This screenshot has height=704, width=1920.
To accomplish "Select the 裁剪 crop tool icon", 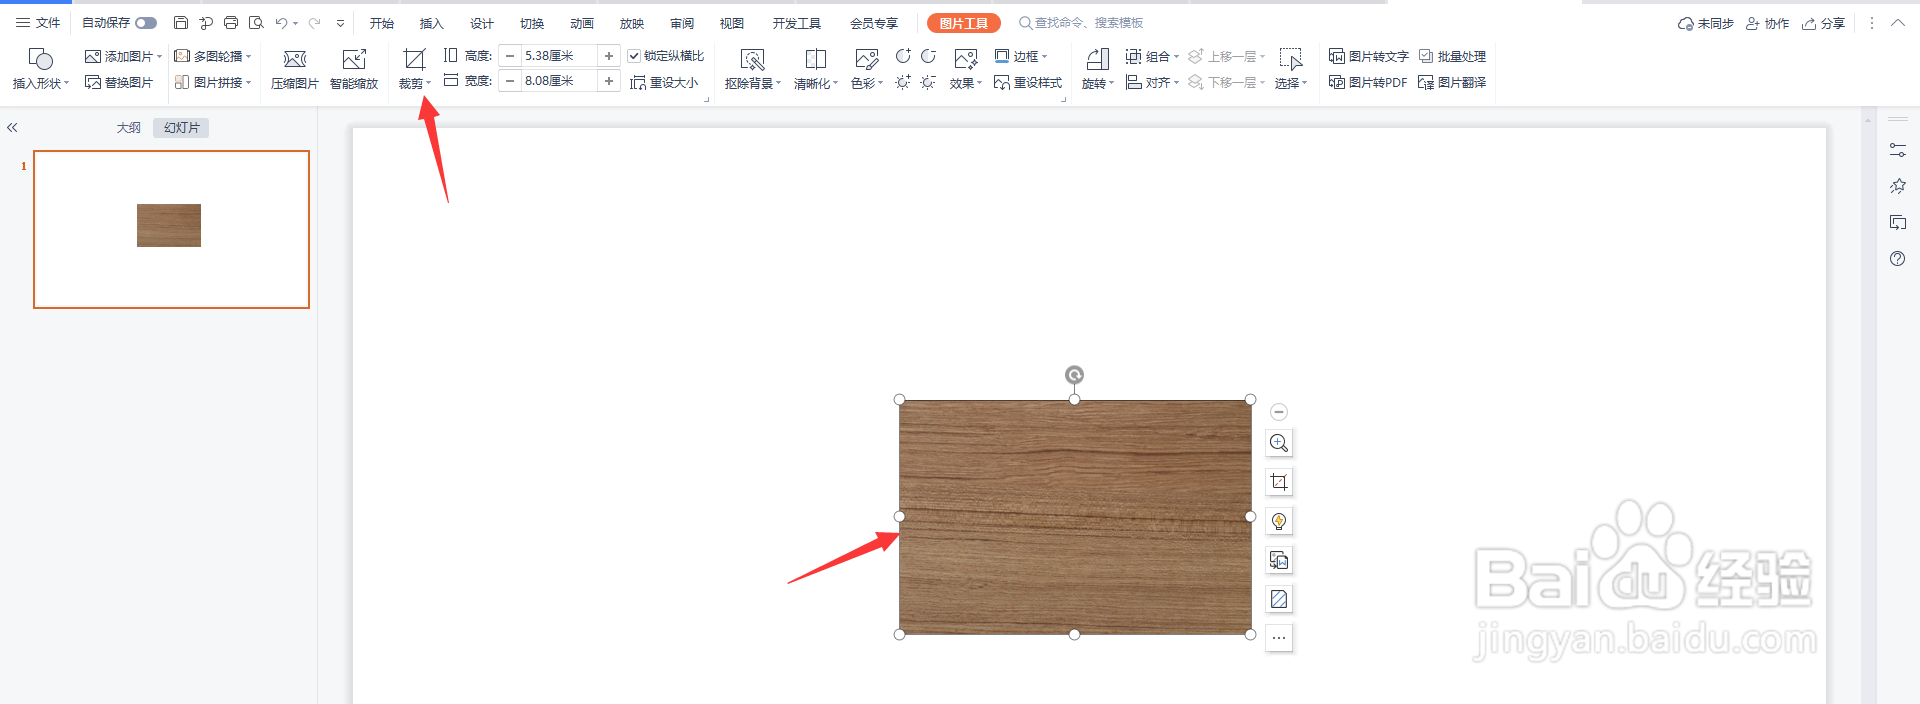I will pos(414,59).
